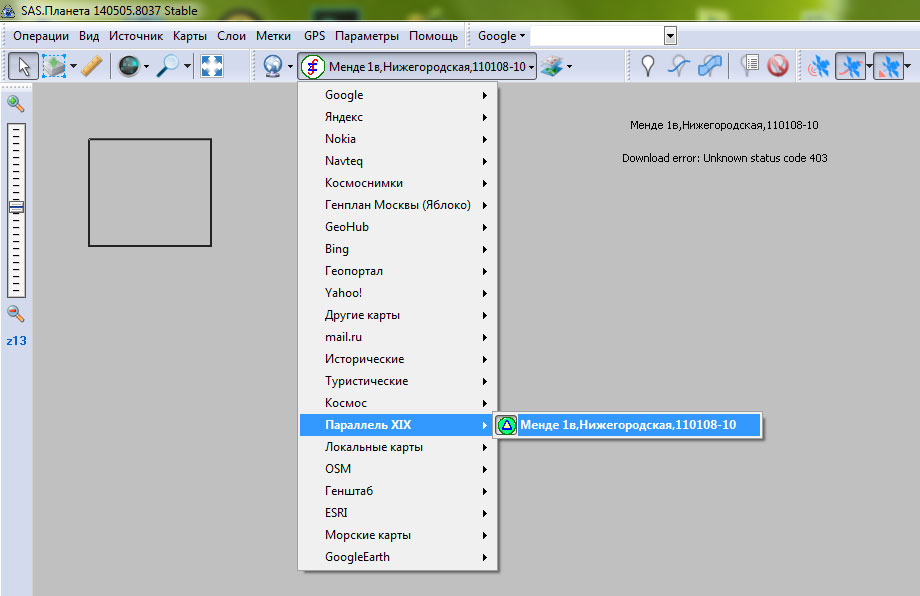Image resolution: width=920 pixels, height=596 pixels.
Task: Toggle the GPS track recording button
Action: tap(850, 66)
